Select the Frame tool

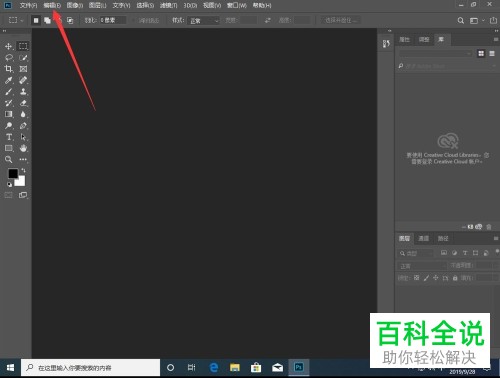tap(23, 69)
